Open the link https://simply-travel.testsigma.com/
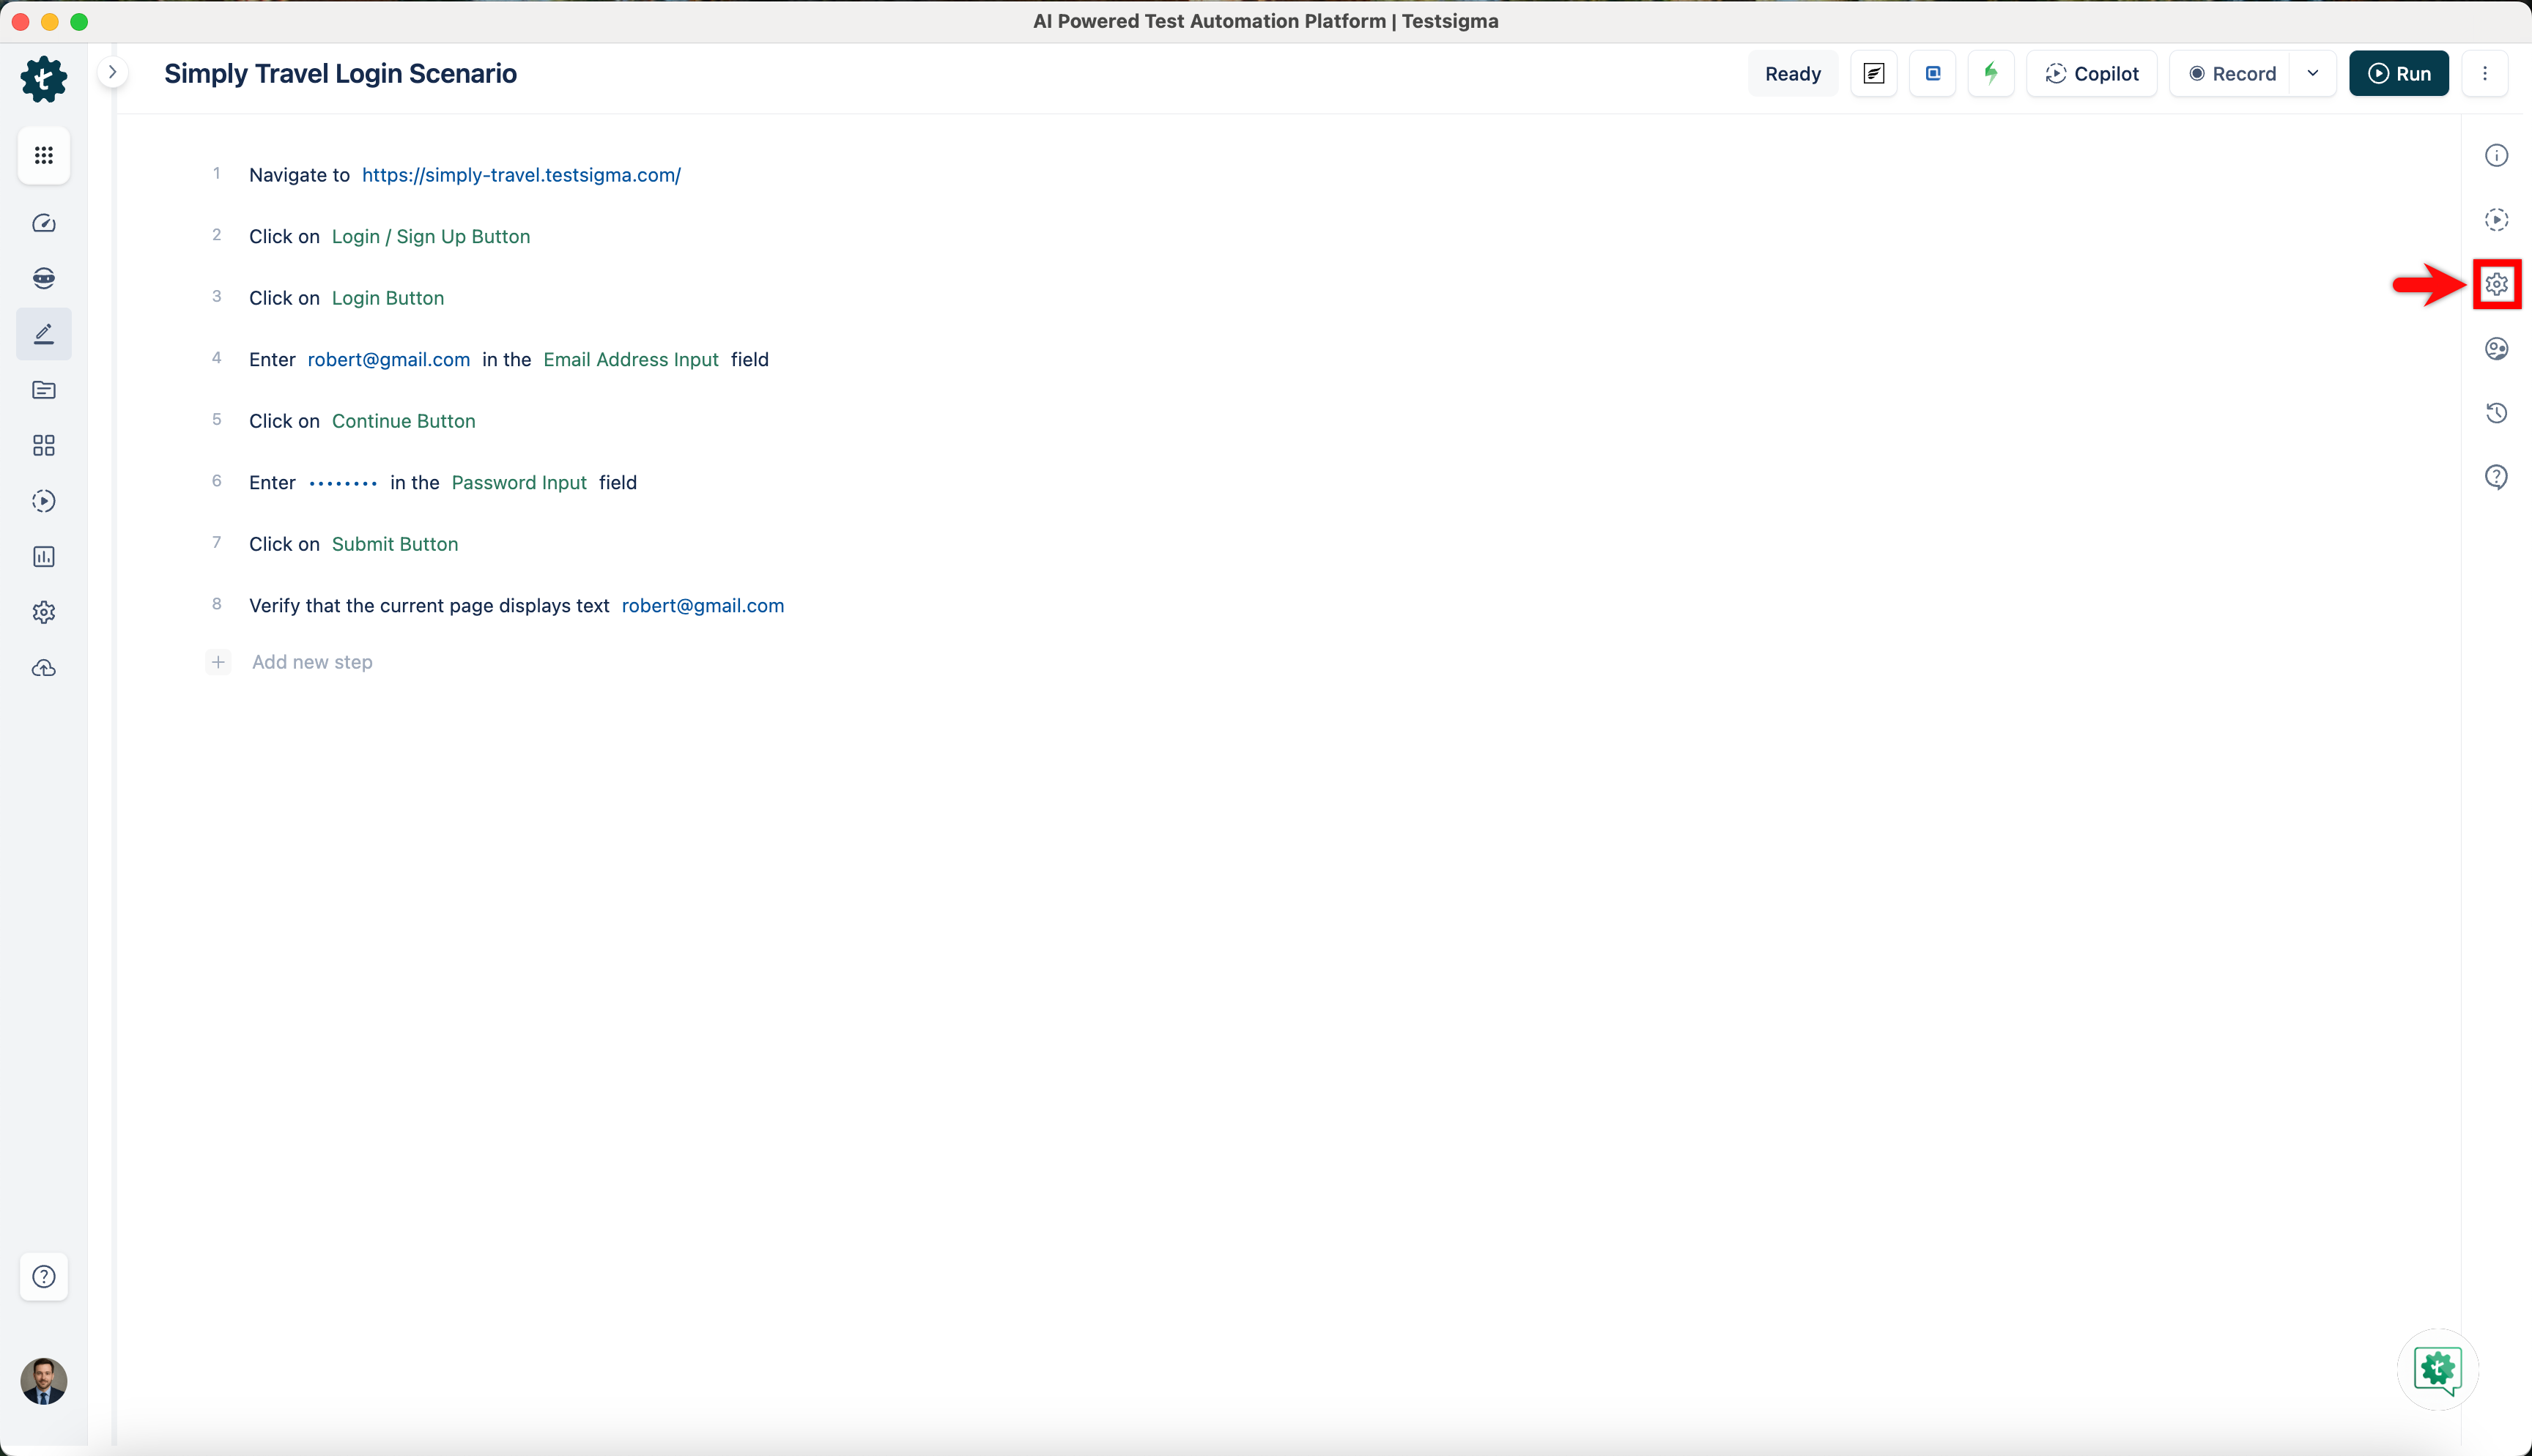 pyautogui.click(x=521, y=175)
